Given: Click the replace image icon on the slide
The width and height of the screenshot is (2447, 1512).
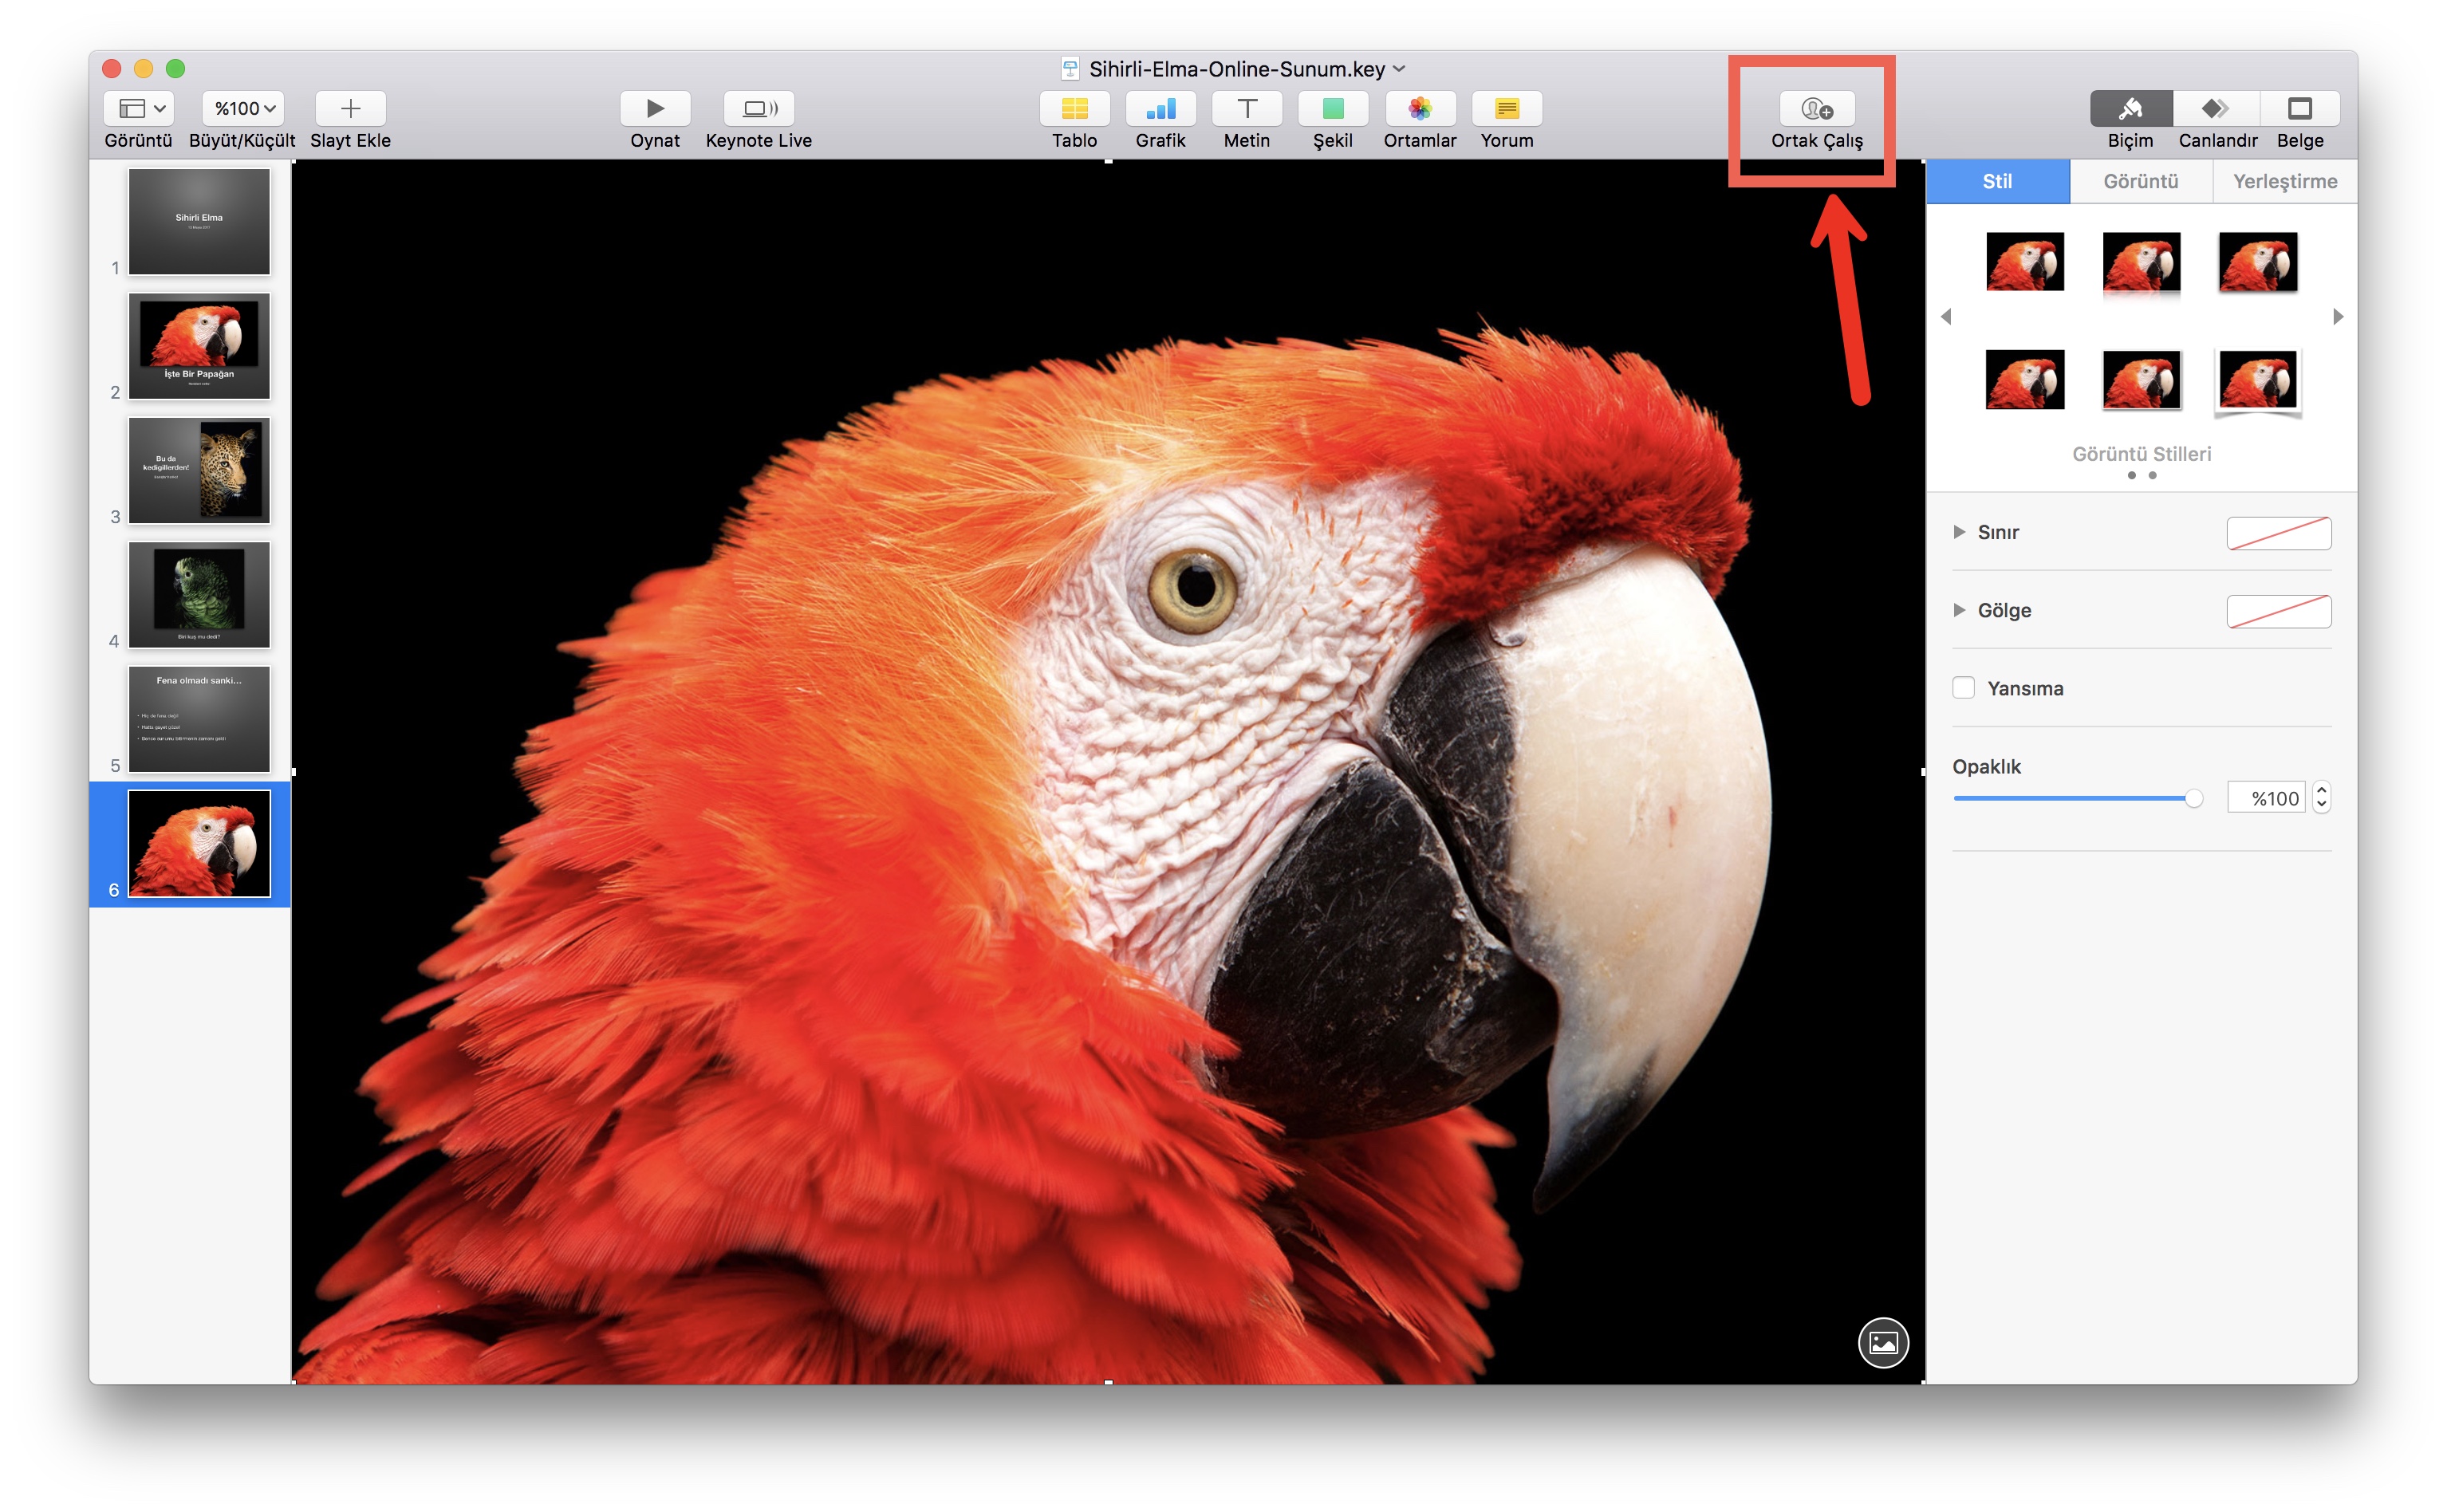Looking at the screenshot, I should point(1882,1342).
